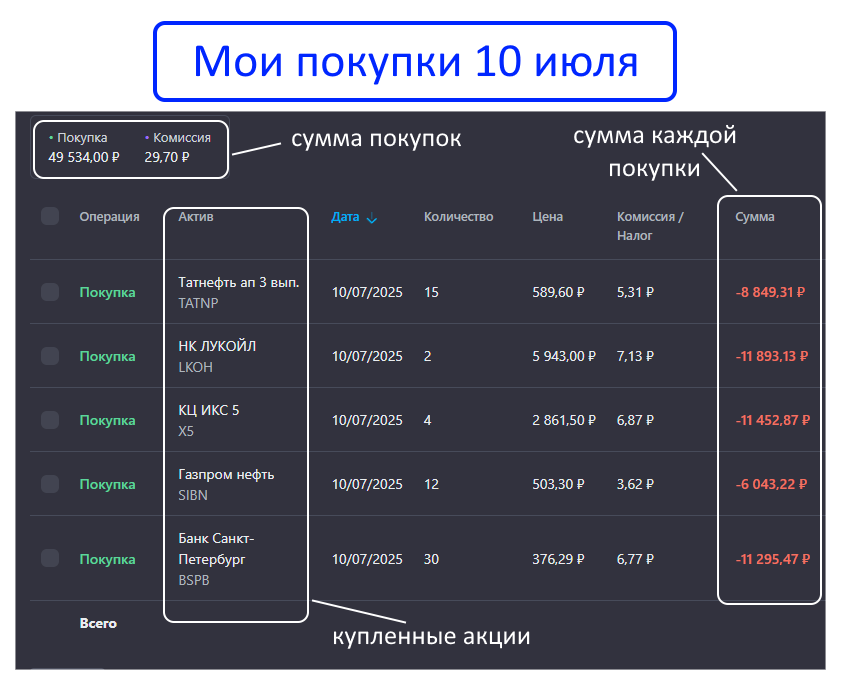Check the BSPB purchase row checkbox

(50, 558)
